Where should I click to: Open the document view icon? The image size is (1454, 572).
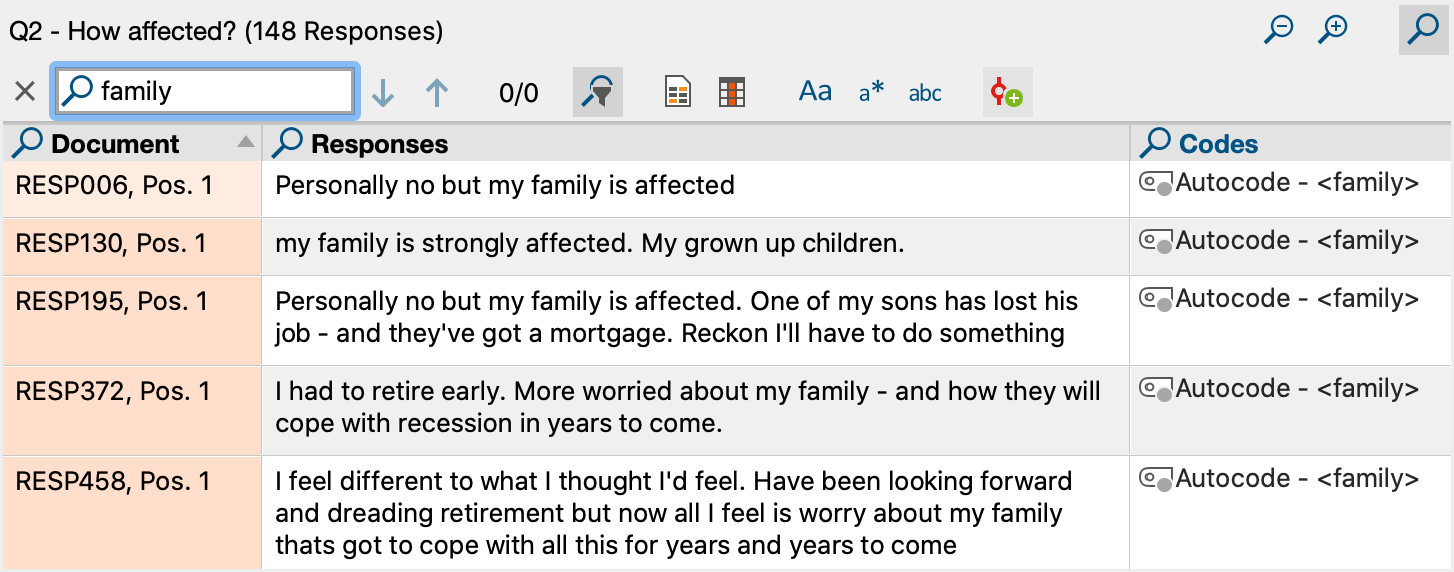(x=678, y=93)
